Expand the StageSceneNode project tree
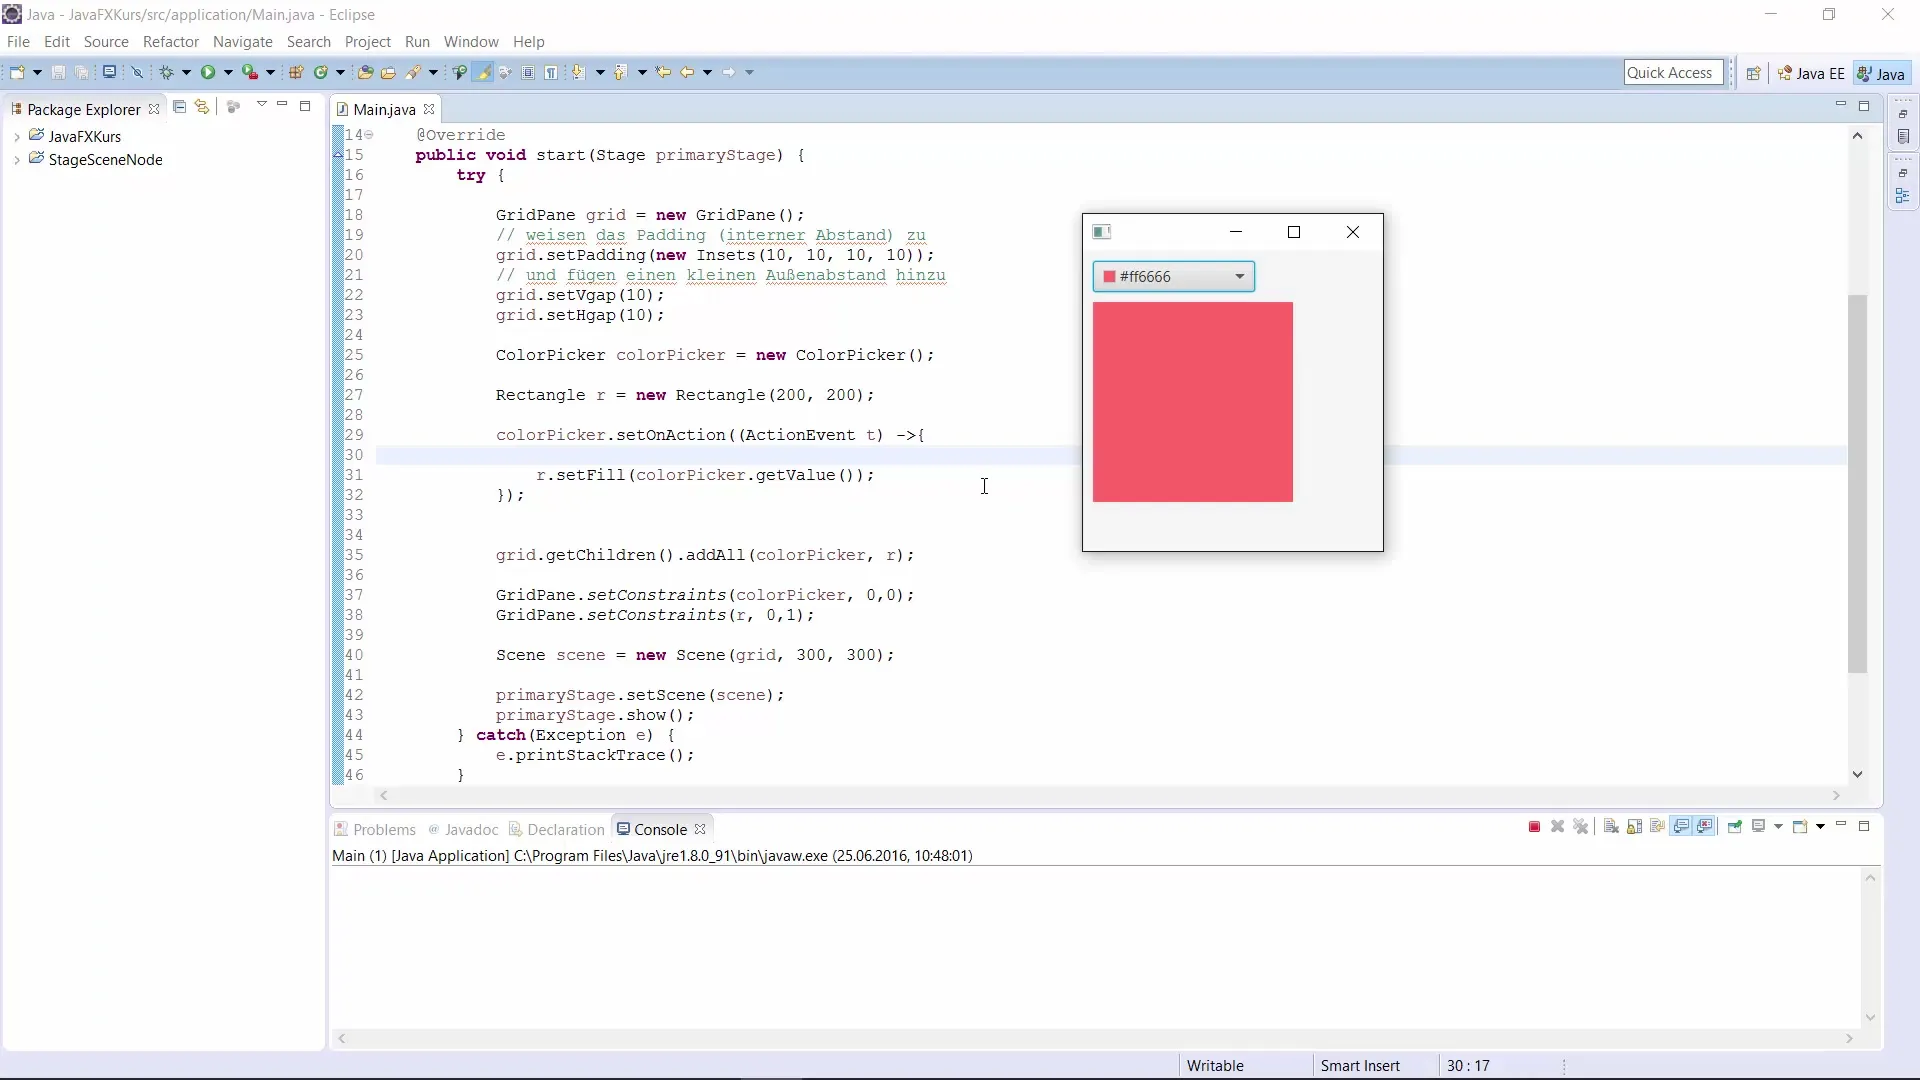 (17, 160)
